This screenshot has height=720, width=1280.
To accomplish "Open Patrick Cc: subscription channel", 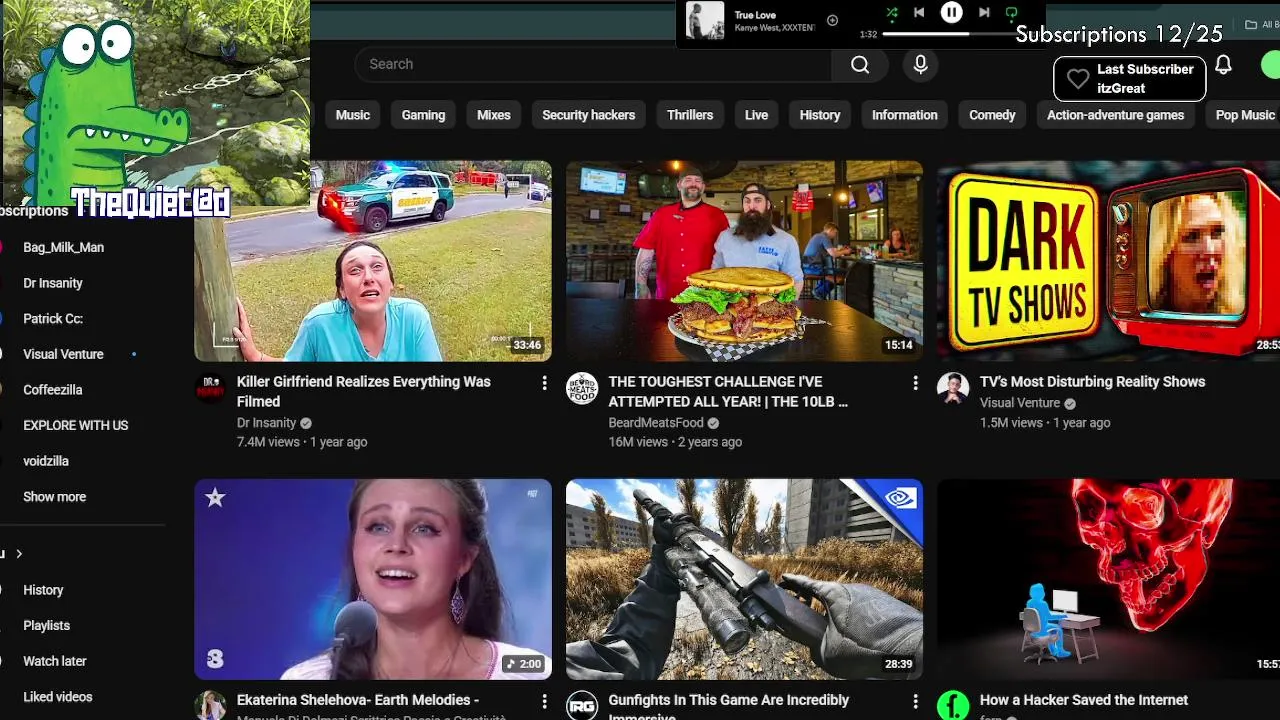I will pyautogui.click(x=53, y=319).
